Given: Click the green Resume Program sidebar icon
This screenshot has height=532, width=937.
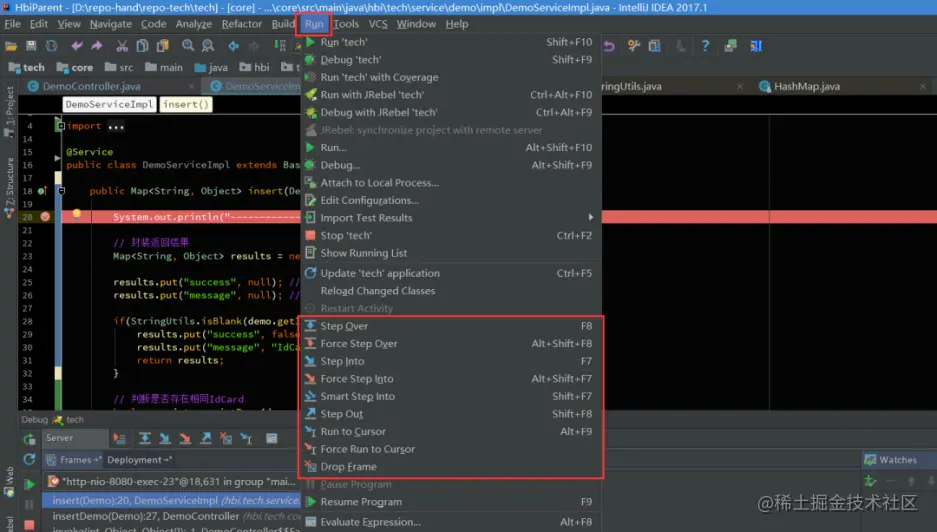Looking at the screenshot, I should point(29,484).
